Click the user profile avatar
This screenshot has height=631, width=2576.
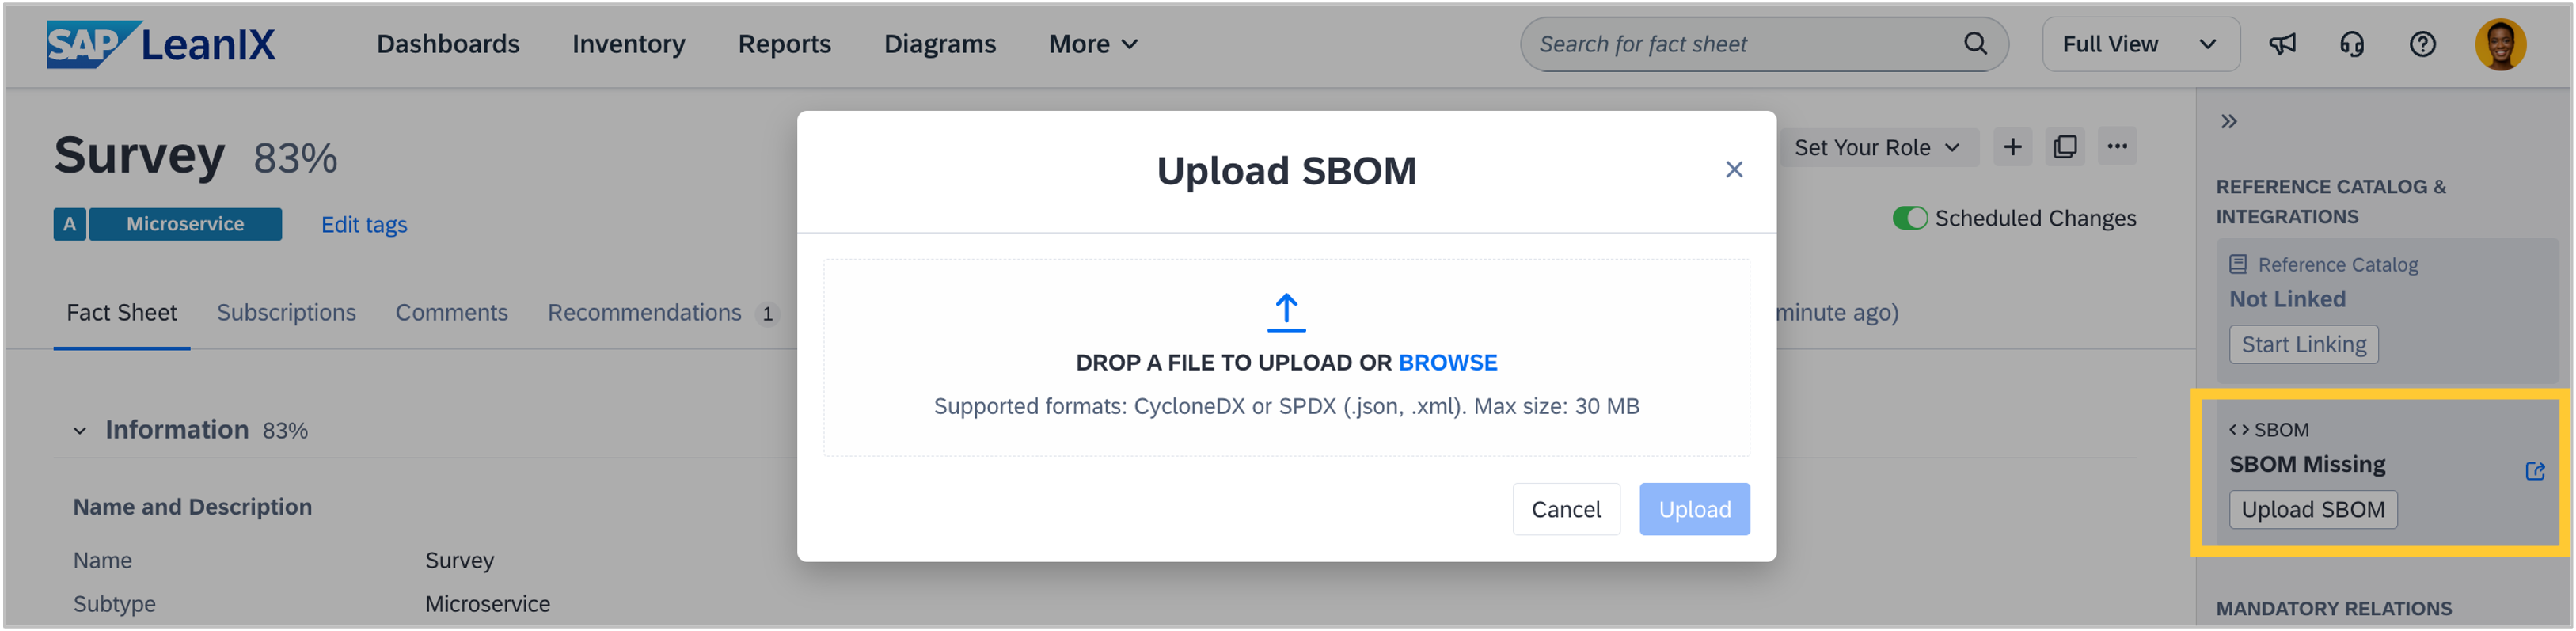point(2499,44)
